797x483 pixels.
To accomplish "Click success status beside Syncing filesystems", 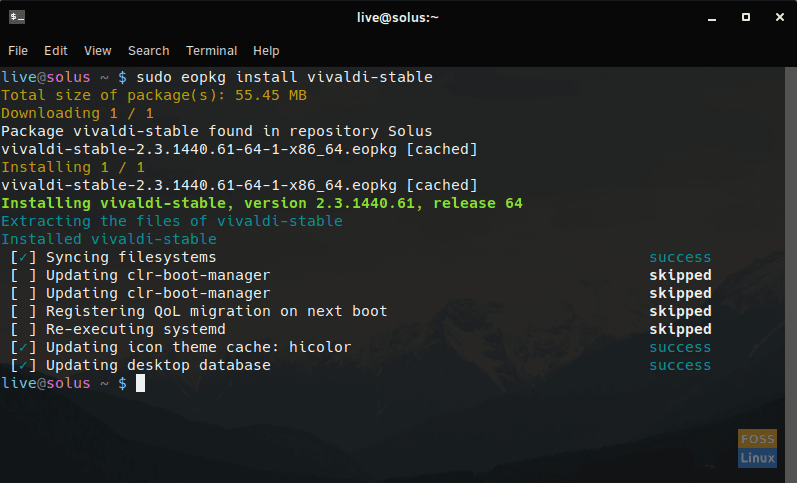I will pyautogui.click(x=680, y=257).
